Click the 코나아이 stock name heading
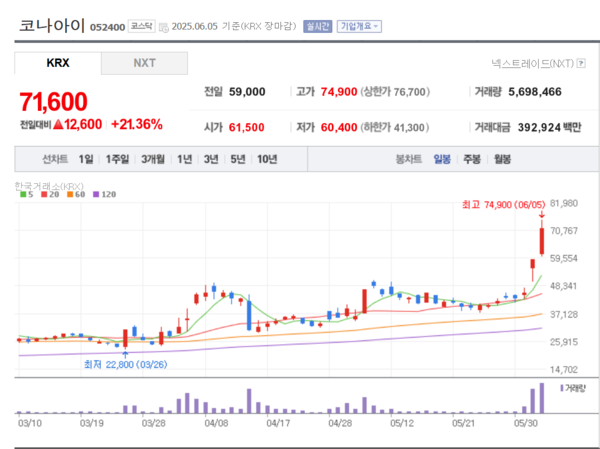Viewport: 600px width, 449px height. click(x=52, y=26)
